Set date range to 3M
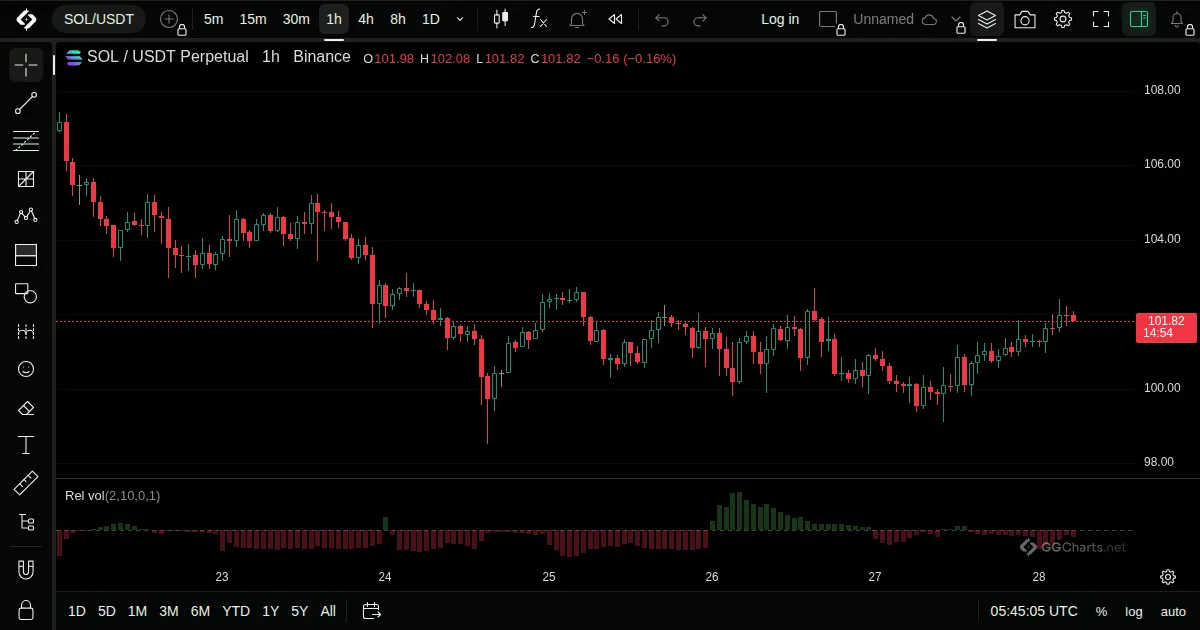Image resolution: width=1200 pixels, height=630 pixels. [x=169, y=611]
